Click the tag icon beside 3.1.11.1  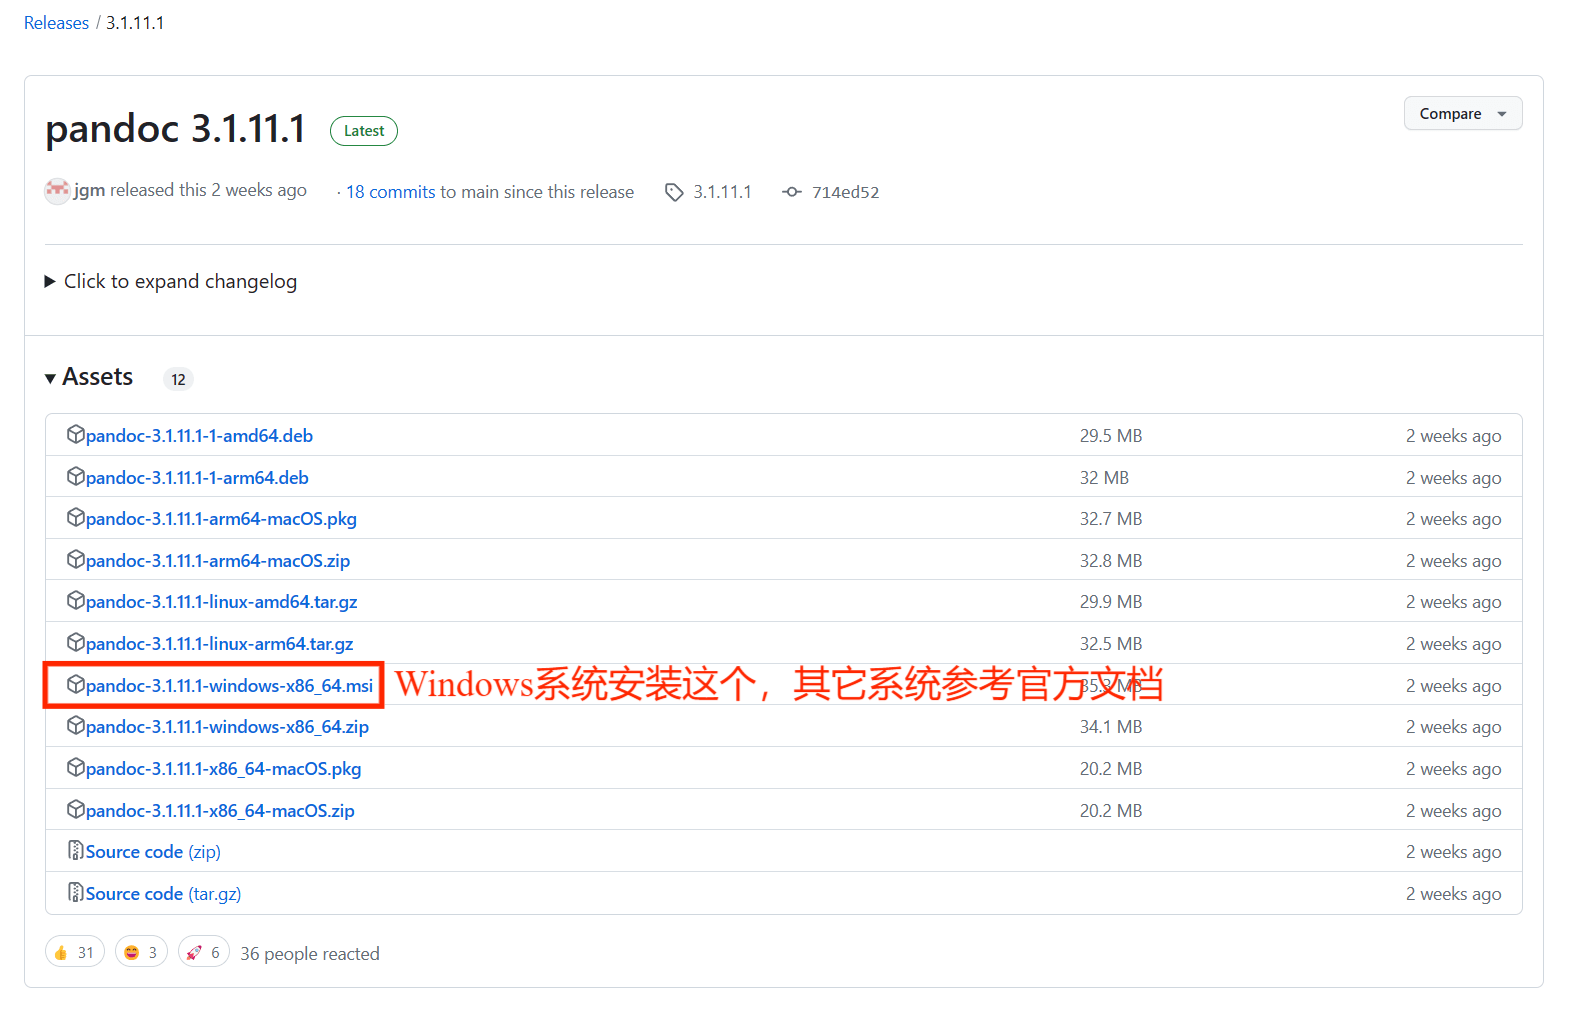pos(674,192)
